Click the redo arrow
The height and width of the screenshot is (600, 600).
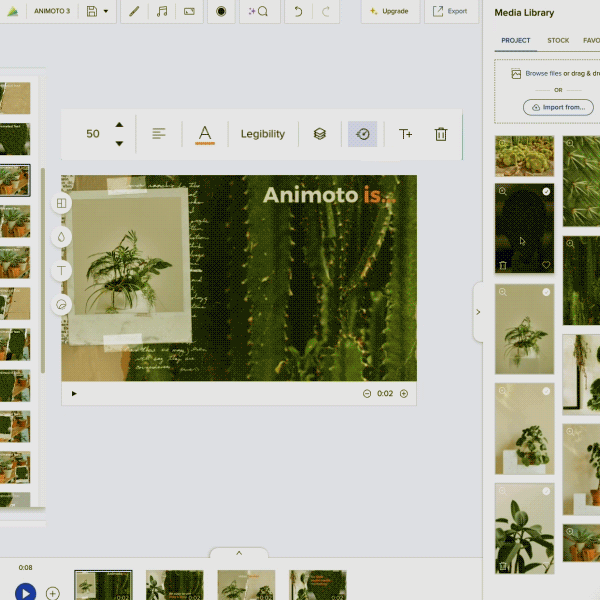[326, 11]
